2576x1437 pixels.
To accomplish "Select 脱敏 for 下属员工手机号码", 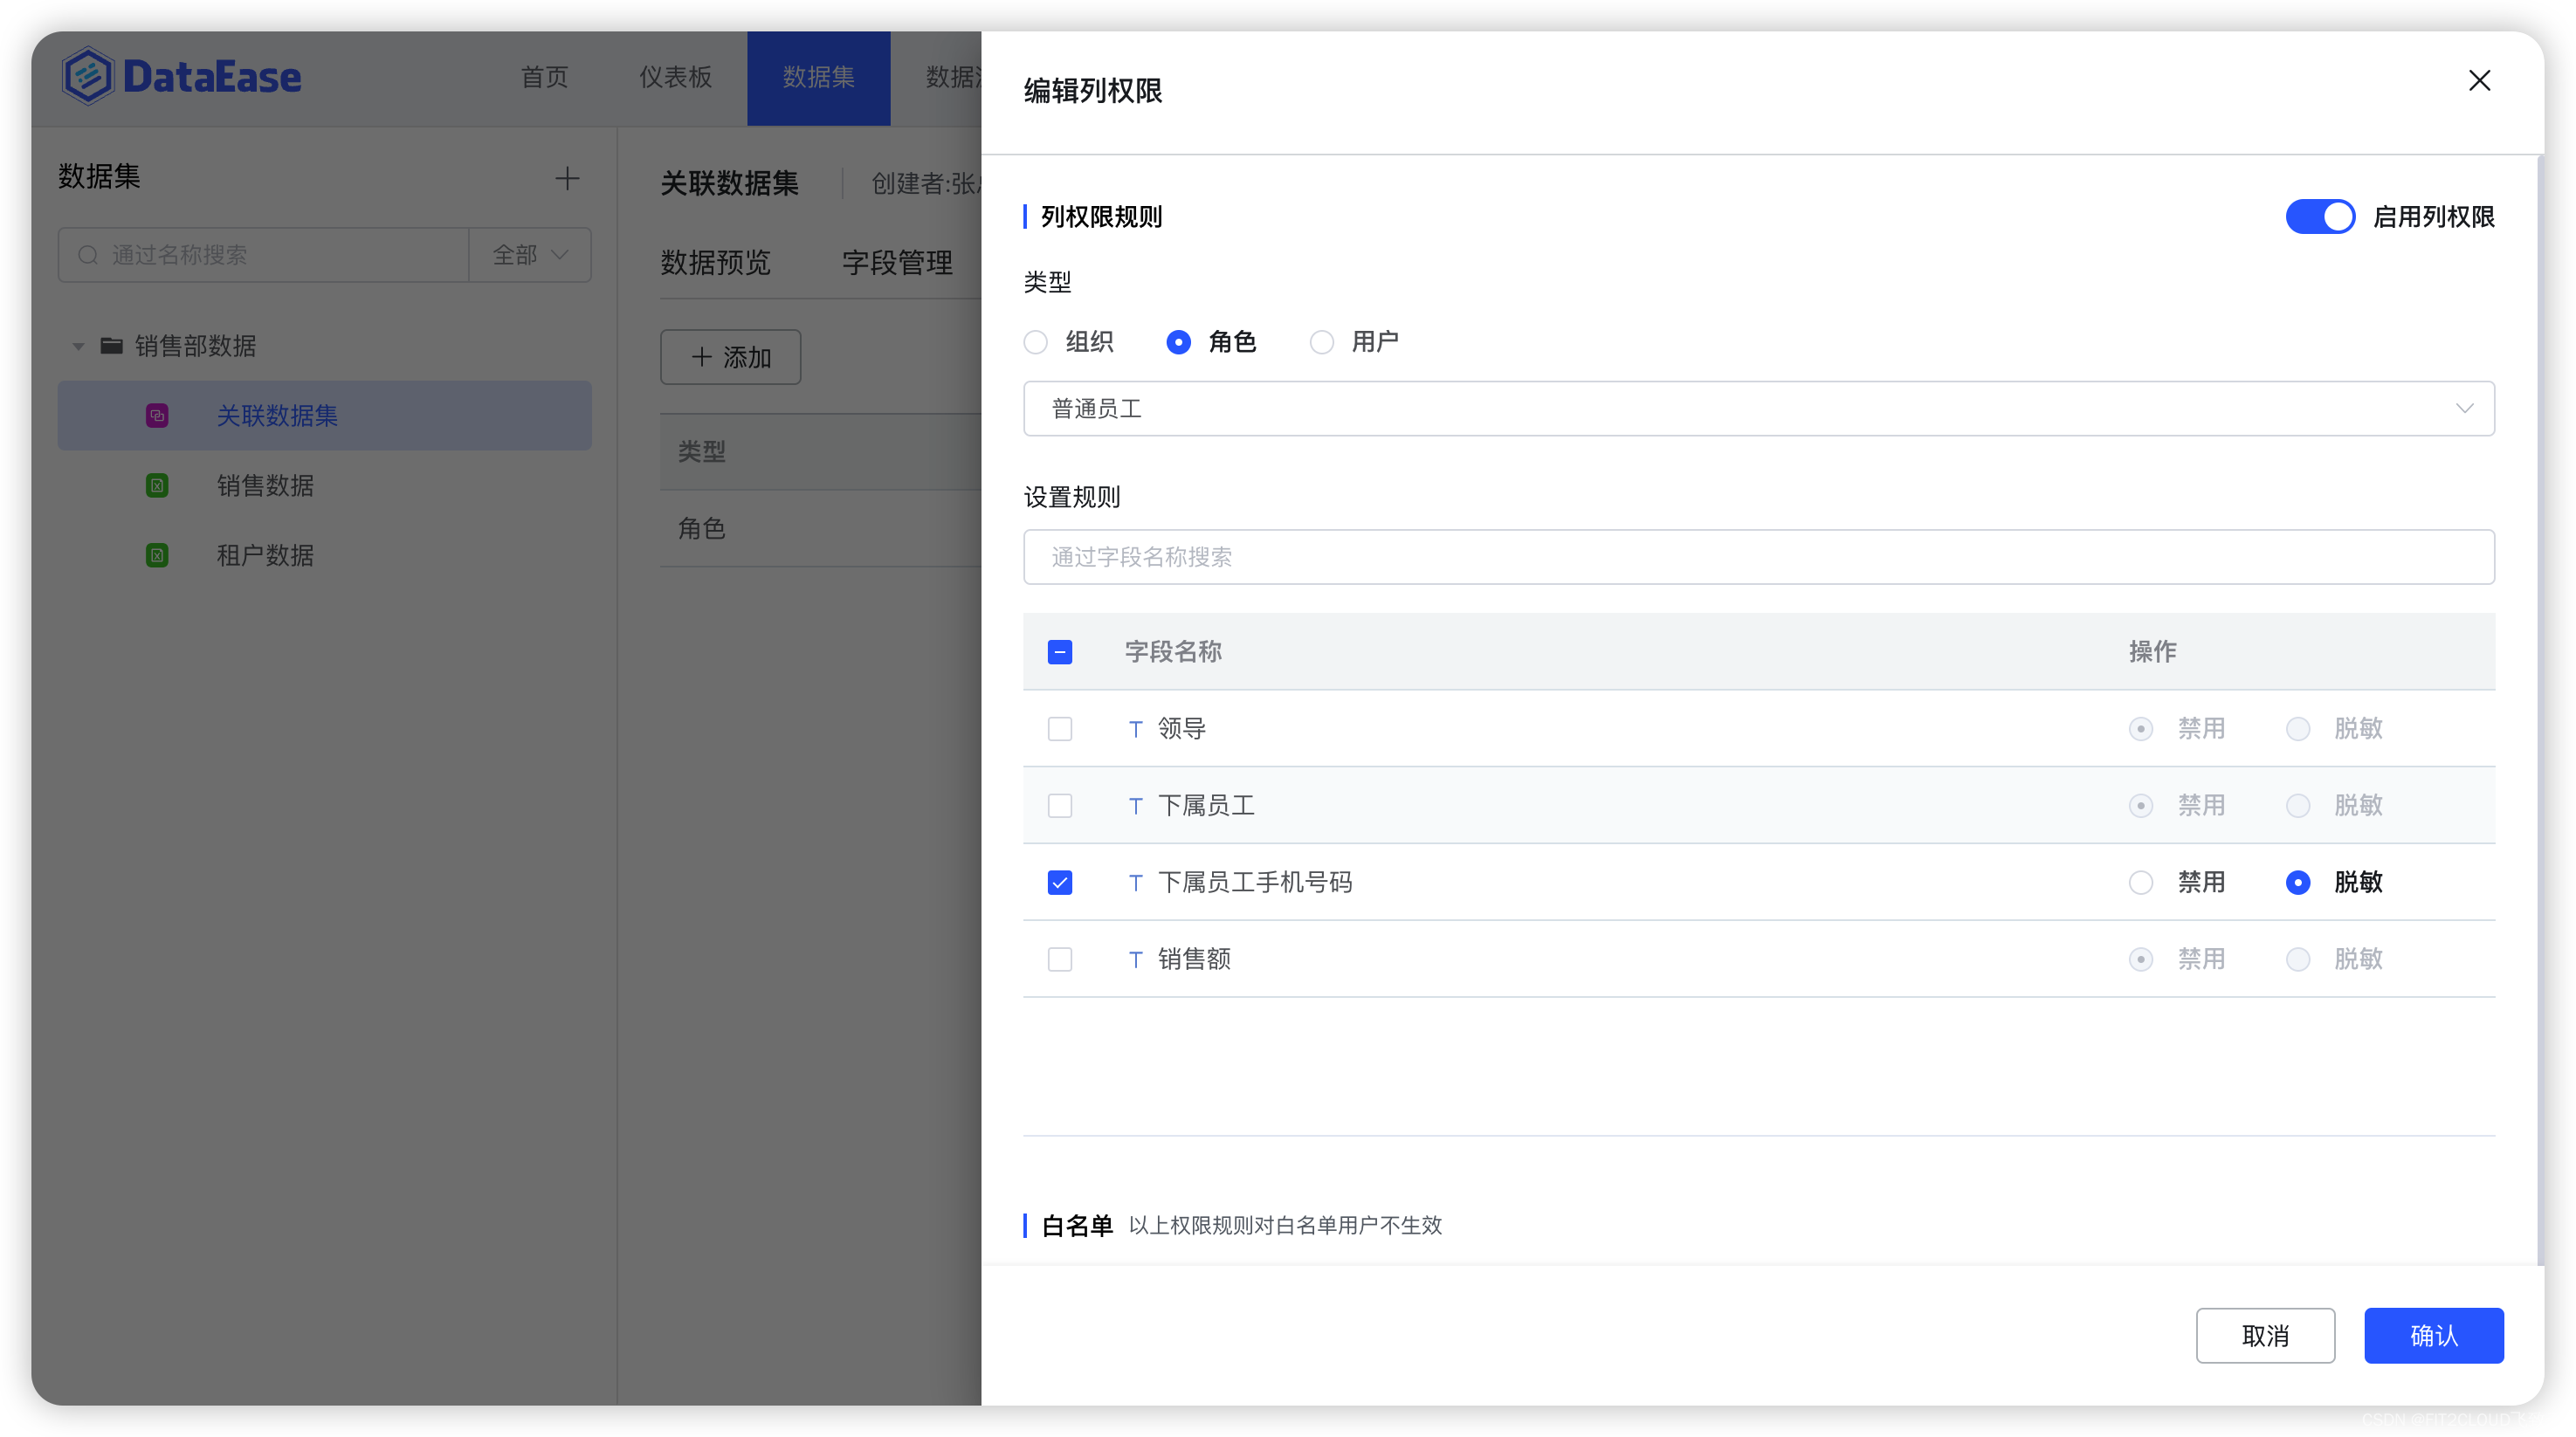I will tap(2298, 882).
